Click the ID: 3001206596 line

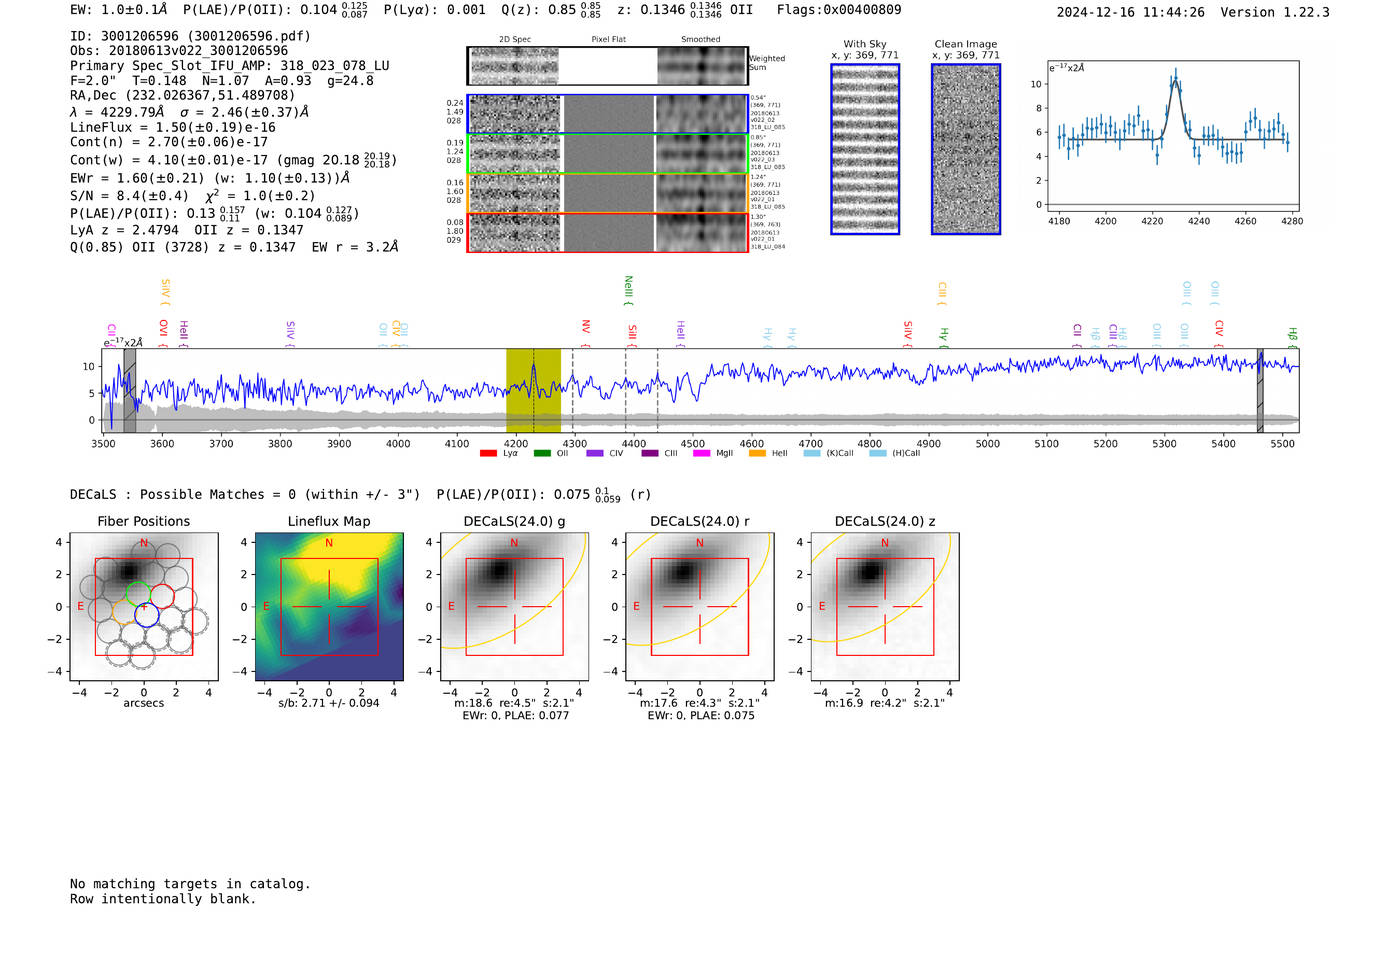[190, 36]
